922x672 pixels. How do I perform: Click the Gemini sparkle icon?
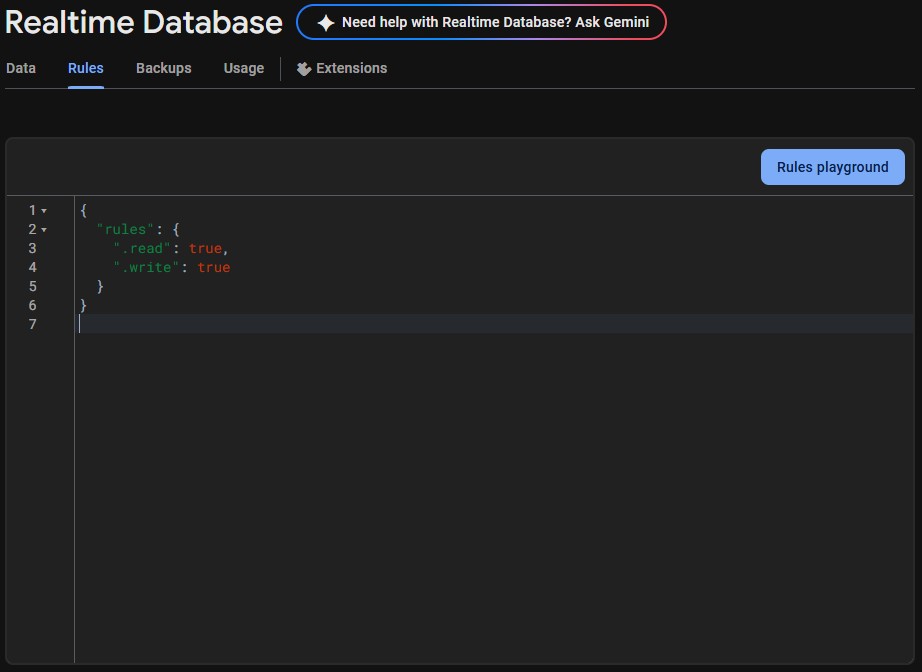[326, 22]
